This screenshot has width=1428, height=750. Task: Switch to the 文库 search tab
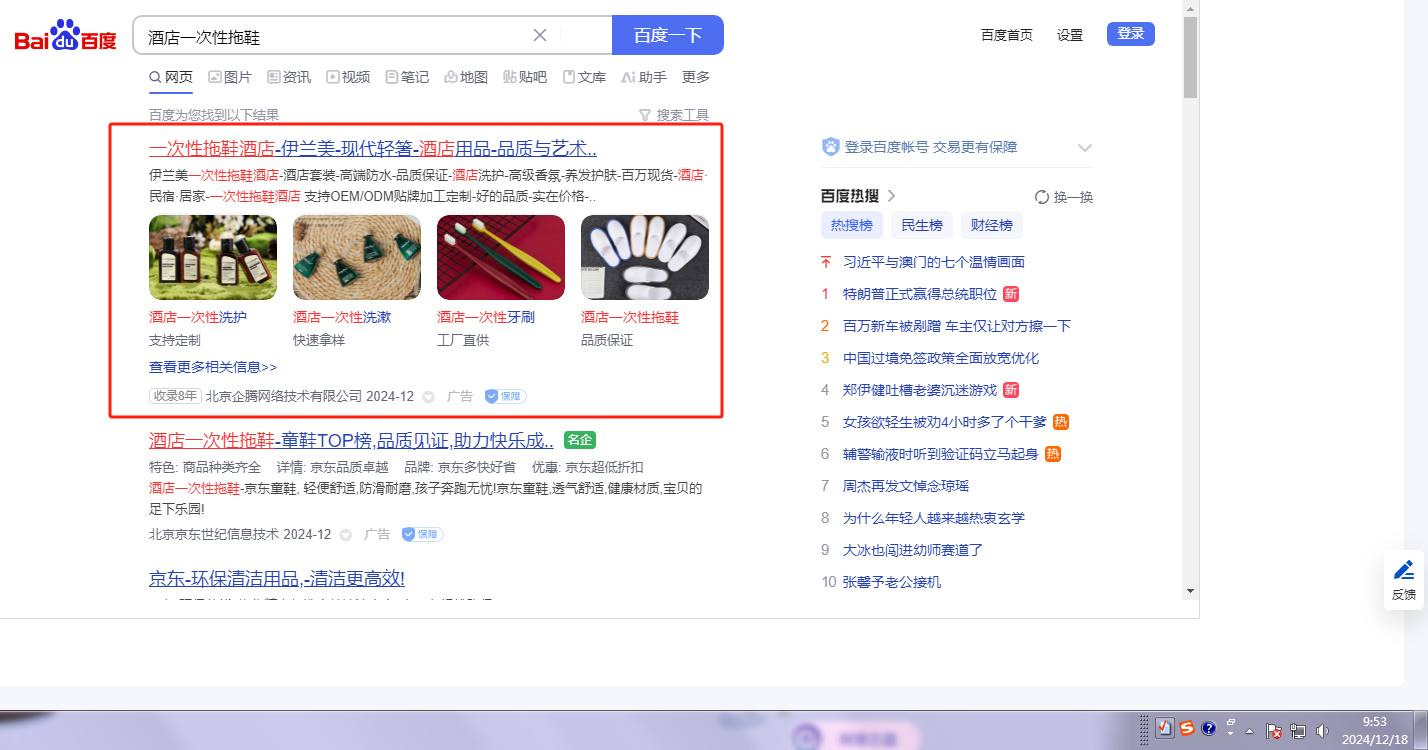(x=585, y=77)
